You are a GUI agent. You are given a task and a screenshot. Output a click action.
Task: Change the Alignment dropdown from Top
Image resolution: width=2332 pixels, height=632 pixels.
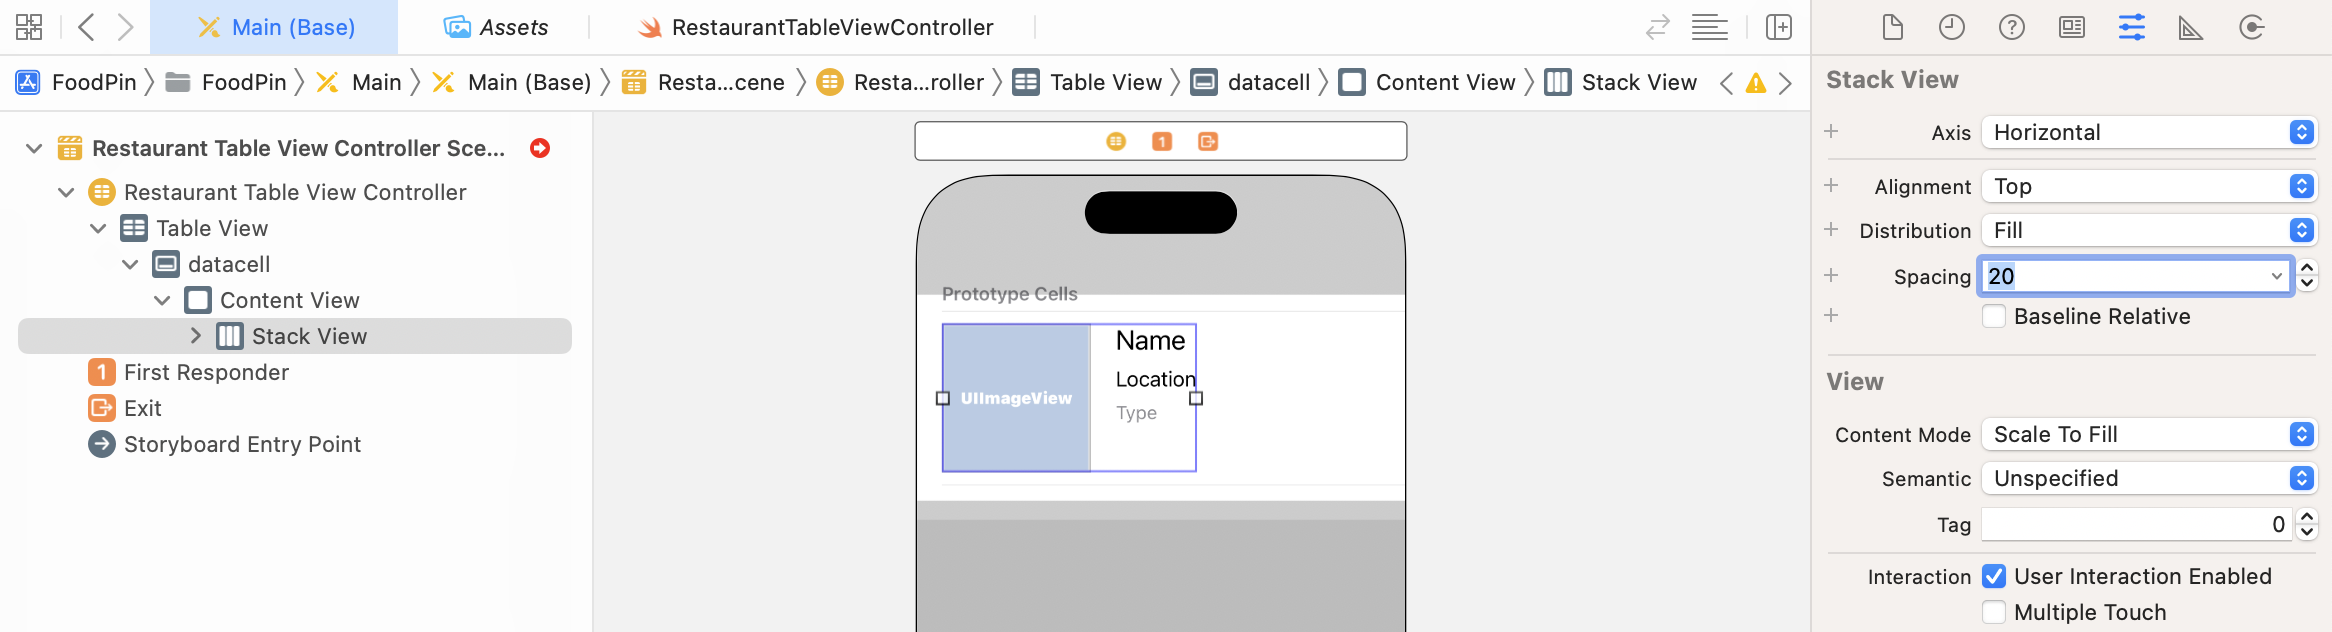2148,186
